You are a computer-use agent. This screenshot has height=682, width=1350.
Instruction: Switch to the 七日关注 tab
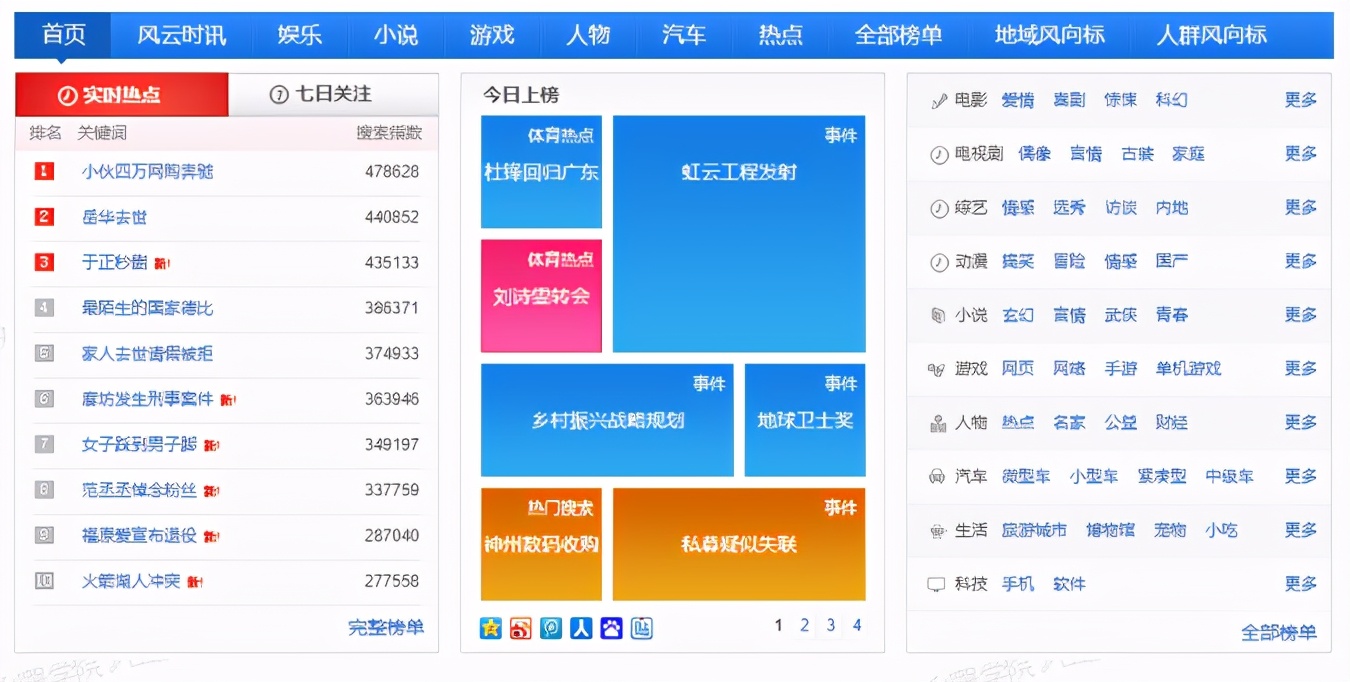click(335, 94)
